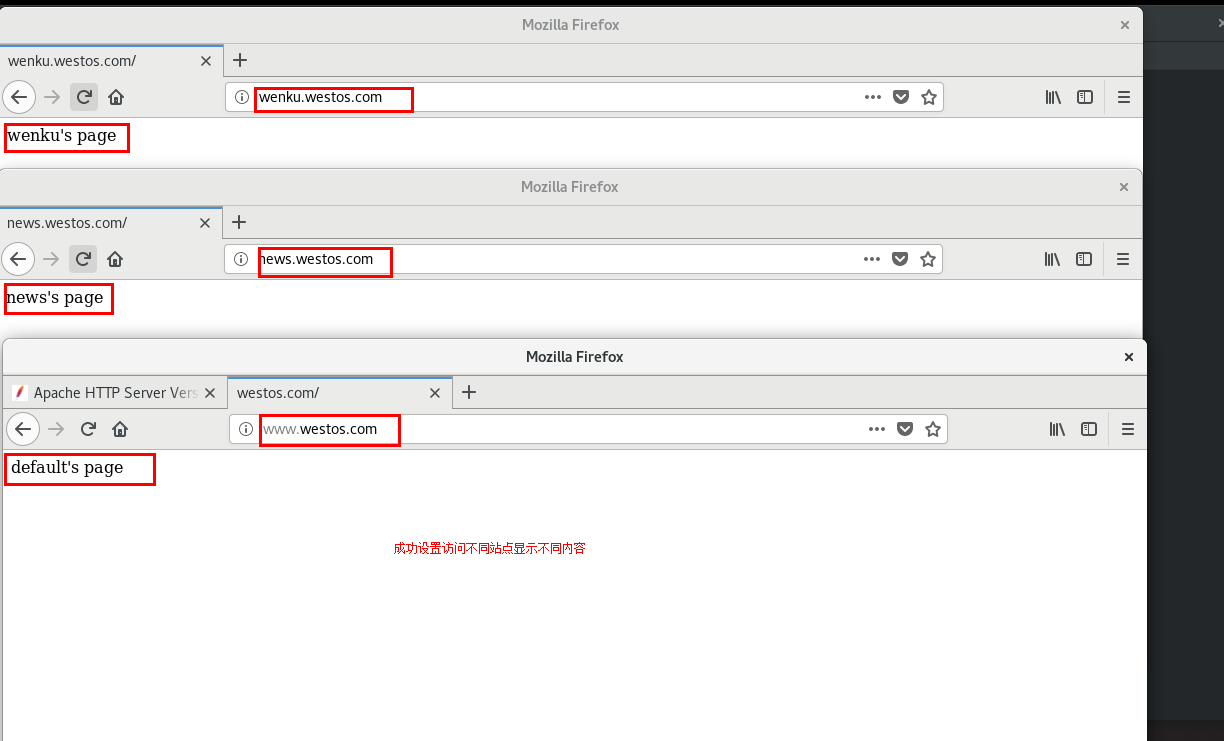Click the "news's page" text
Image resolution: width=1224 pixels, height=741 pixels.
(55, 298)
